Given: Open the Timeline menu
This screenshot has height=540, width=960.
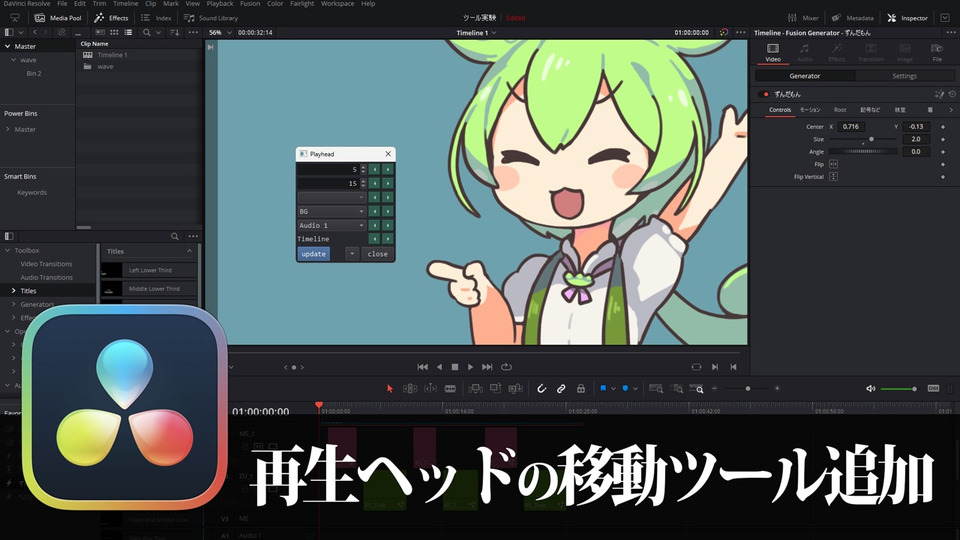Looking at the screenshot, I should [x=126, y=4].
